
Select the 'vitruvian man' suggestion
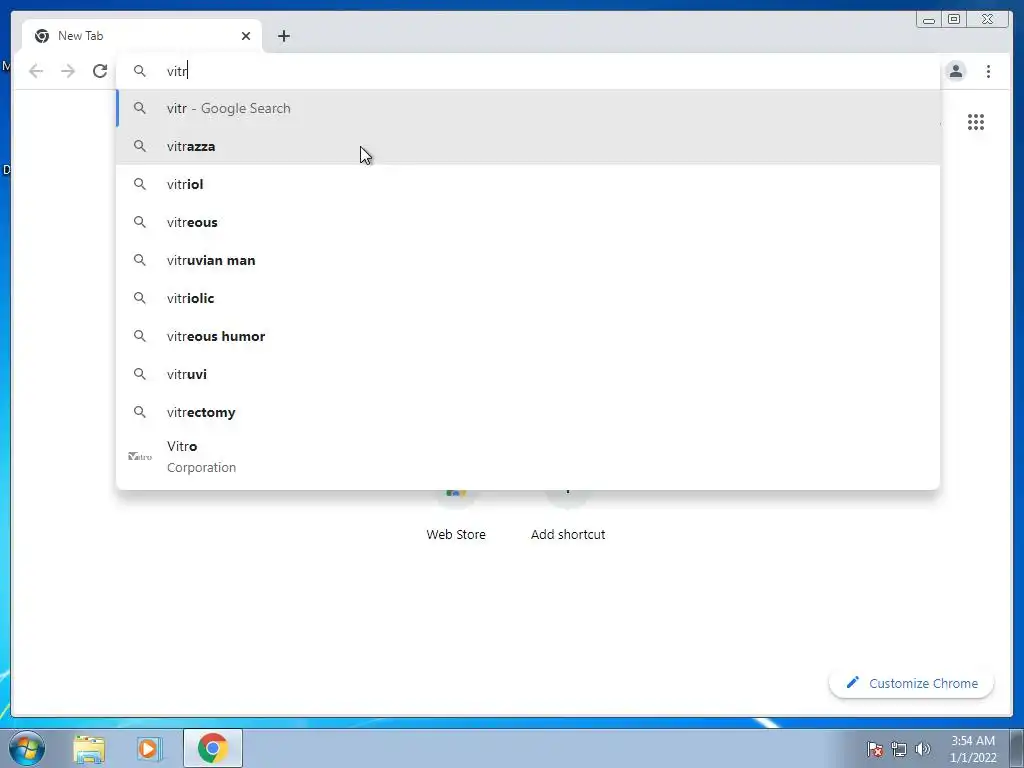click(528, 260)
